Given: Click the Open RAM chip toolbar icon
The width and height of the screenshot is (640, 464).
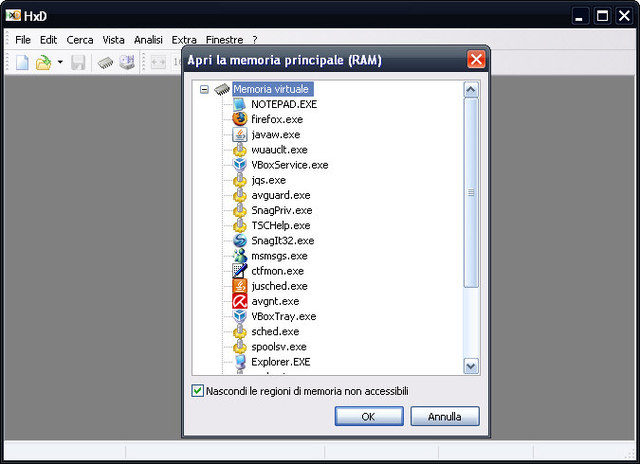Looking at the screenshot, I should coord(105,62).
